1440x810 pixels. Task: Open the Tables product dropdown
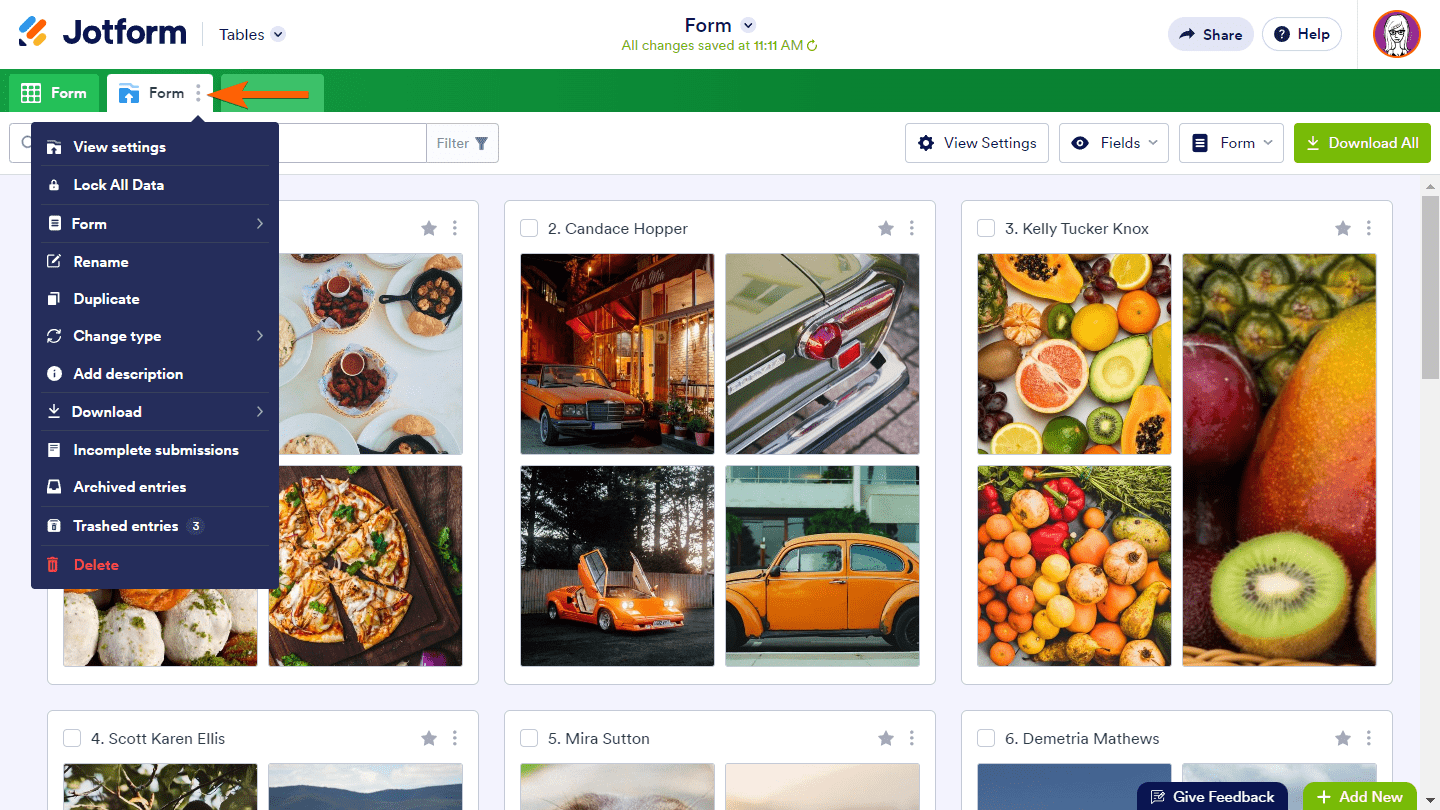click(x=252, y=34)
